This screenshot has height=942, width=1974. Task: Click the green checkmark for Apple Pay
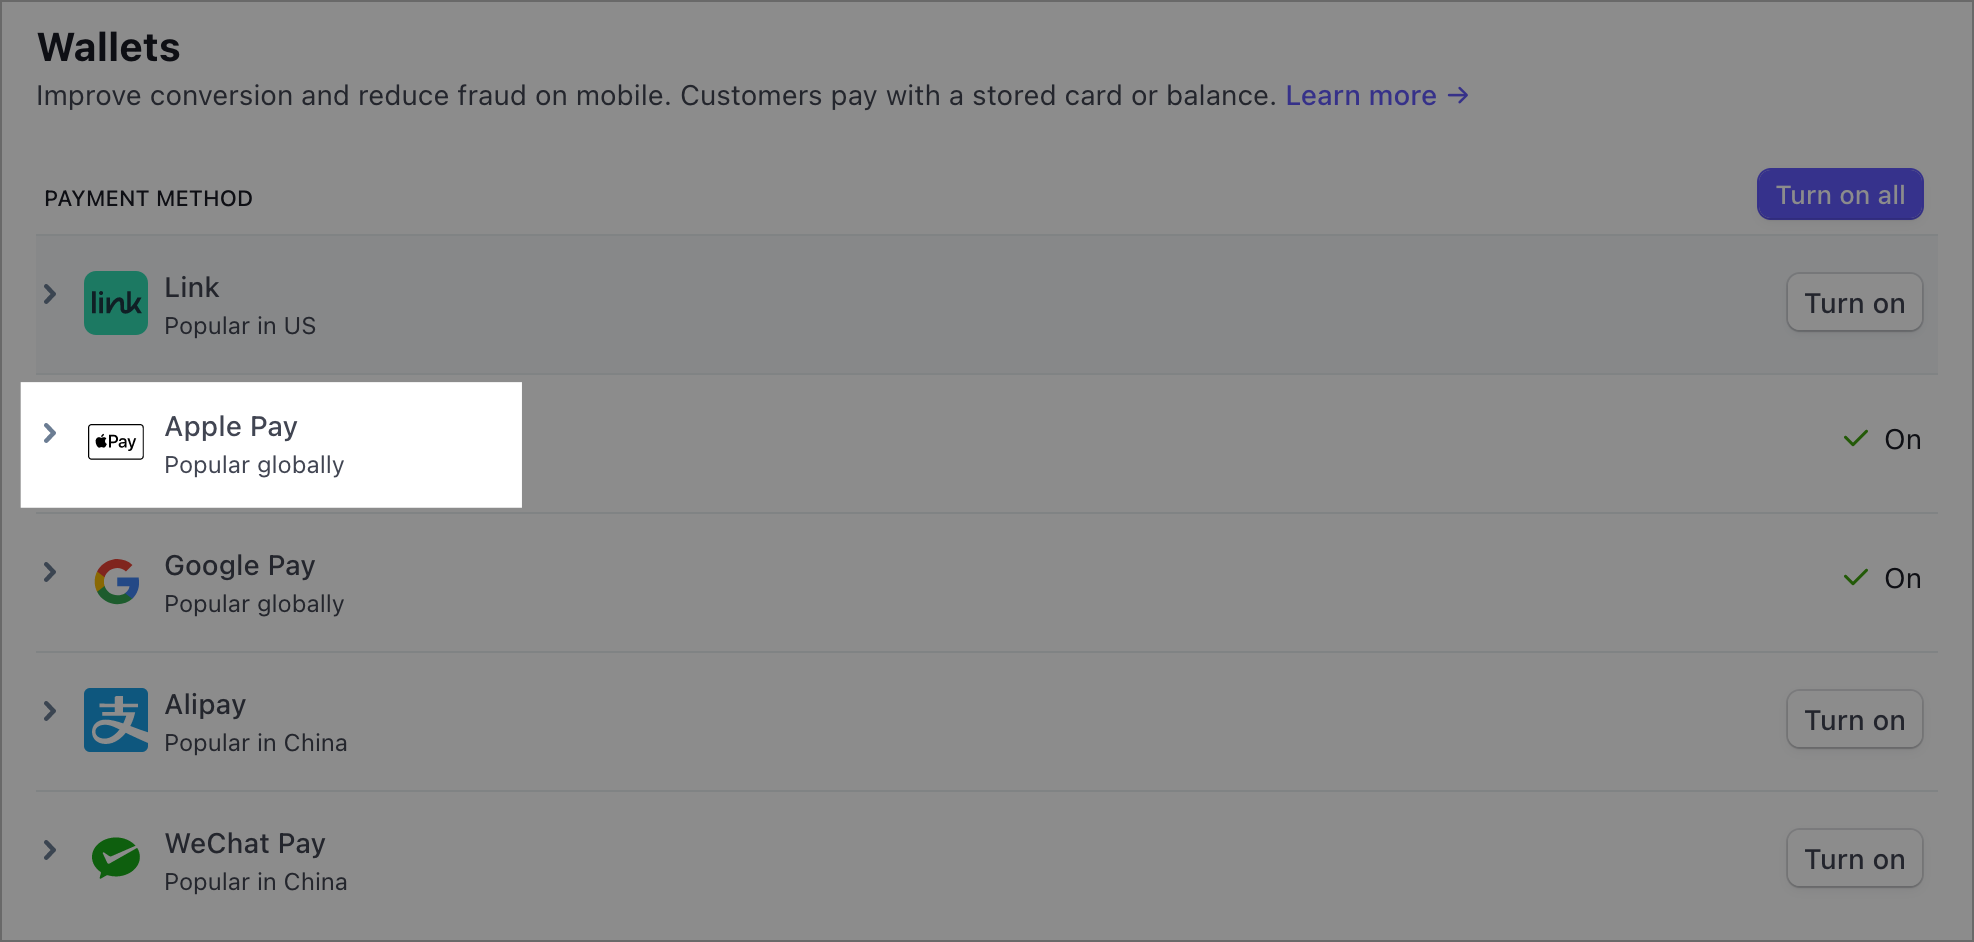pyautogui.click(x=1856, y=438)
